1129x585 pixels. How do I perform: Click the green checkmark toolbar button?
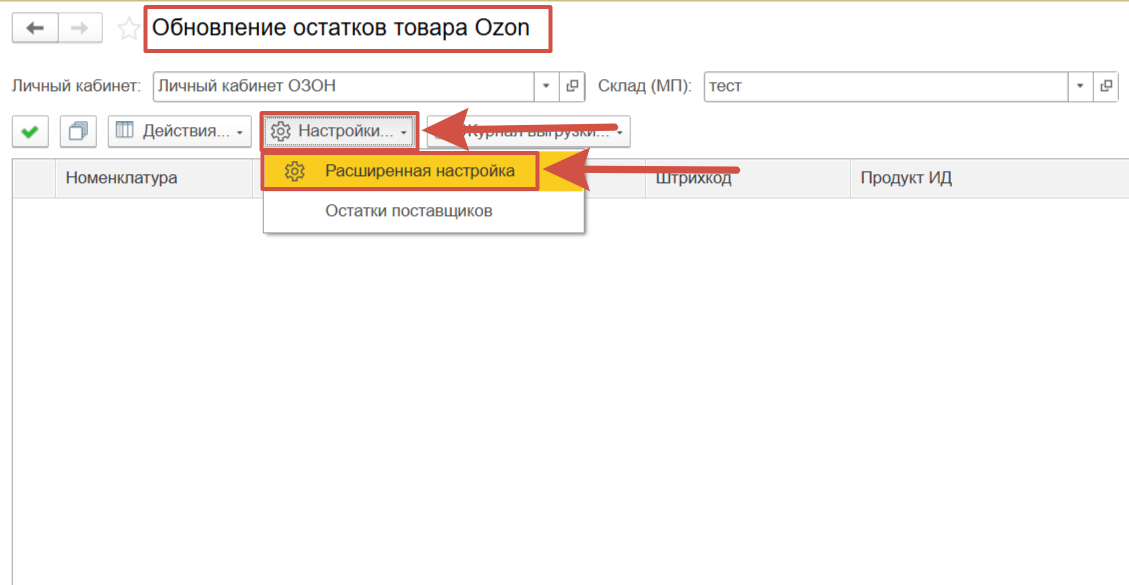click(x=31, y=131)
